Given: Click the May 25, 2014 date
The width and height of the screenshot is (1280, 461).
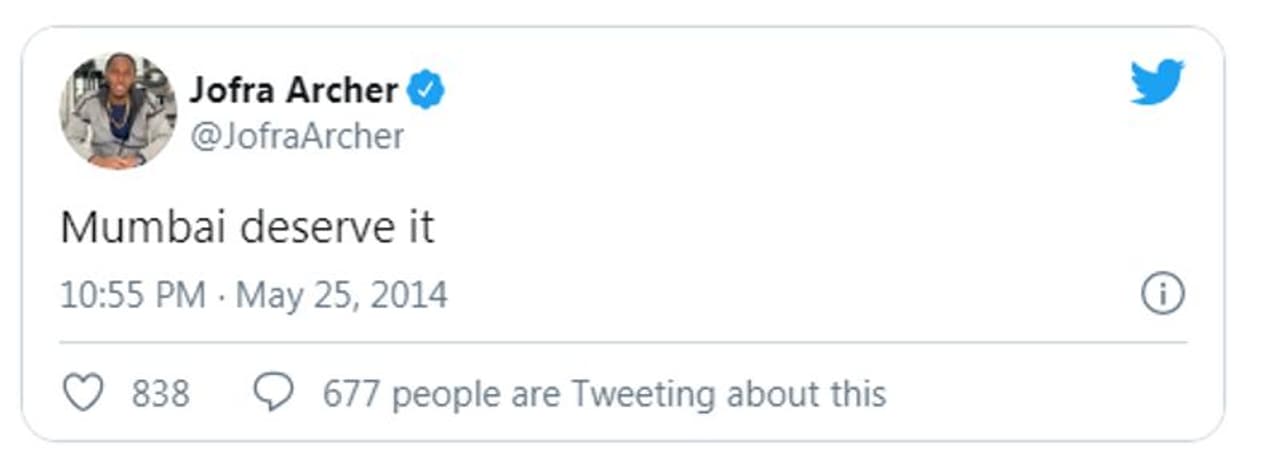Looking at the screenshot, I should pyautogui.click(x=341, y=296).
